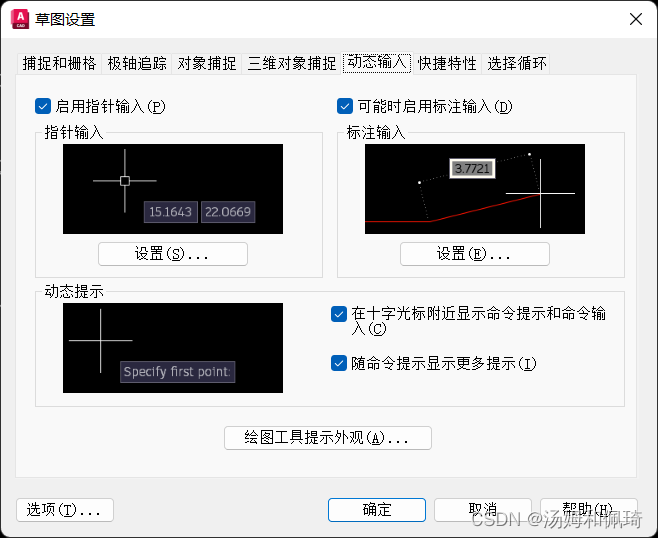Confirm with the 确定 button

(377, 510)
